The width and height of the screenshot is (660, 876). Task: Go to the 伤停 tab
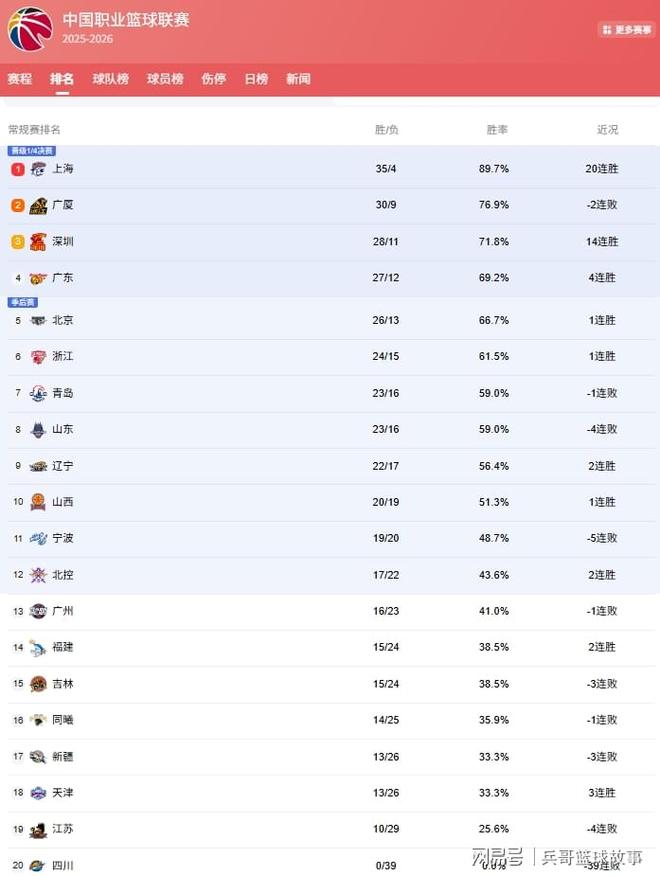pos(213,79)
